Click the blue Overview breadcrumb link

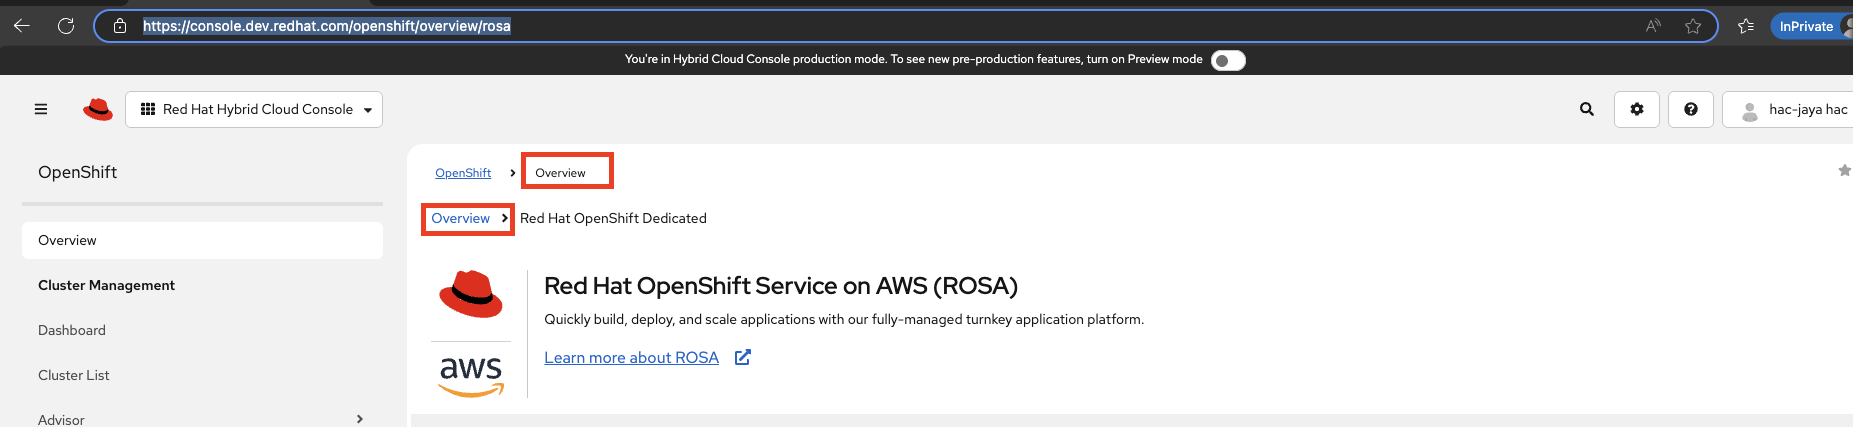461,218
